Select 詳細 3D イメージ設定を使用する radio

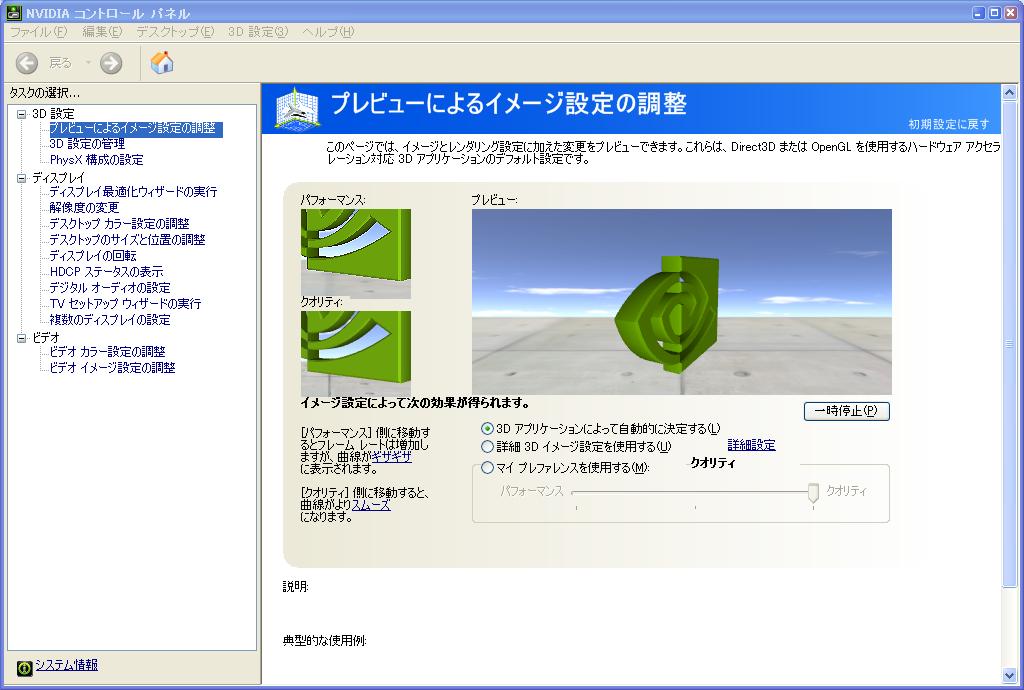(487, 447)
